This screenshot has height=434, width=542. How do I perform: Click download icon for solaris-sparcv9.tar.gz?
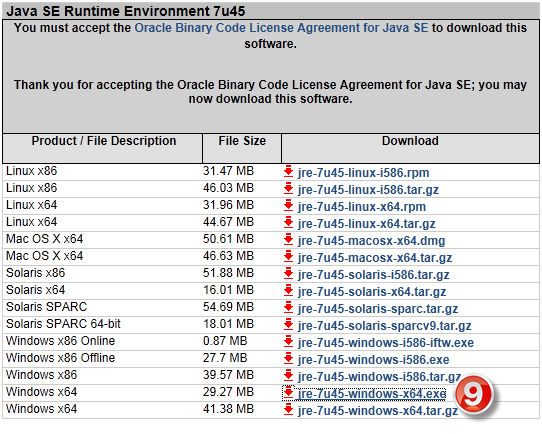click(x=288, y=324)
